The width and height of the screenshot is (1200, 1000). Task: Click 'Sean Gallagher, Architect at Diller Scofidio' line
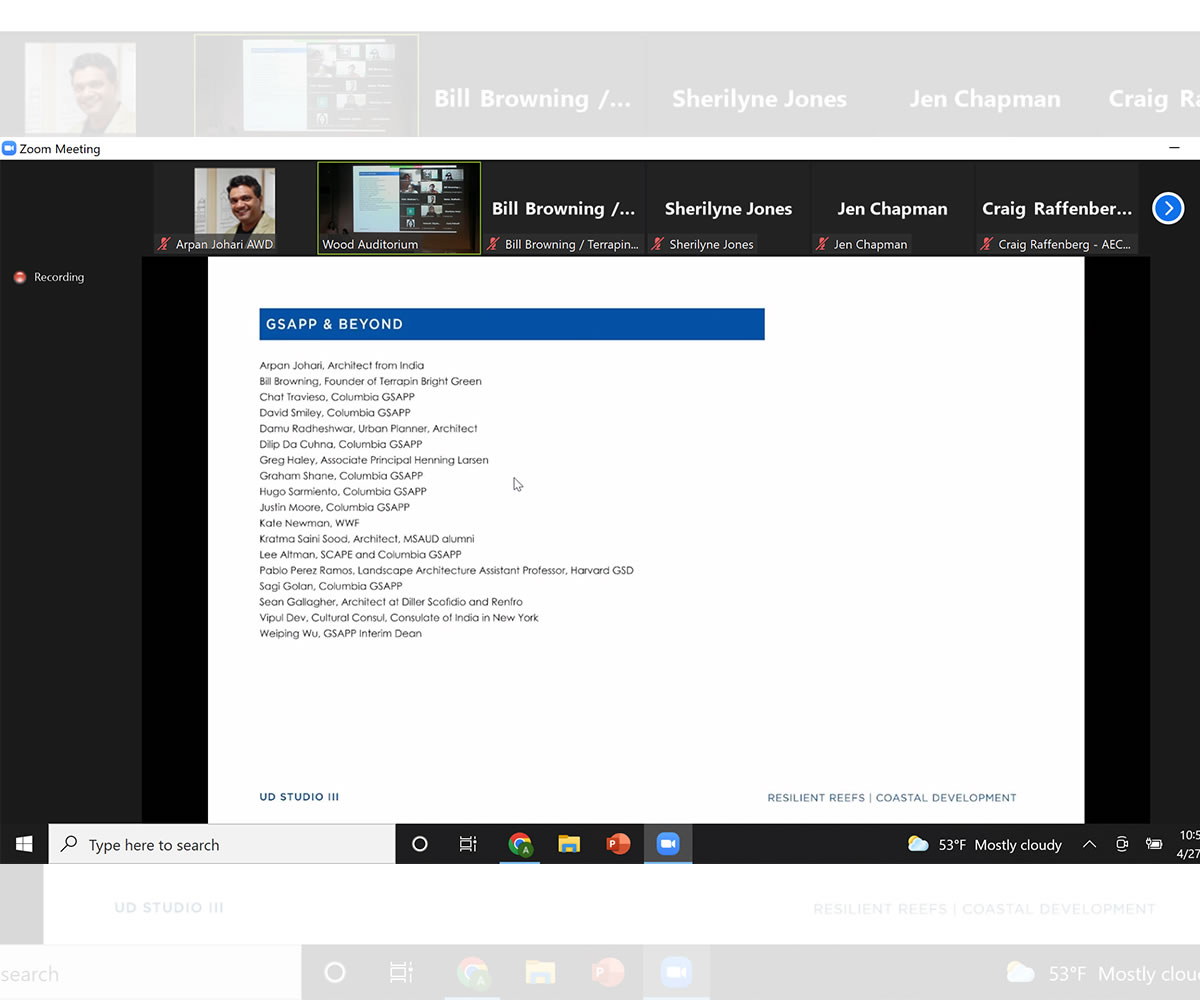tap(391, 602)
